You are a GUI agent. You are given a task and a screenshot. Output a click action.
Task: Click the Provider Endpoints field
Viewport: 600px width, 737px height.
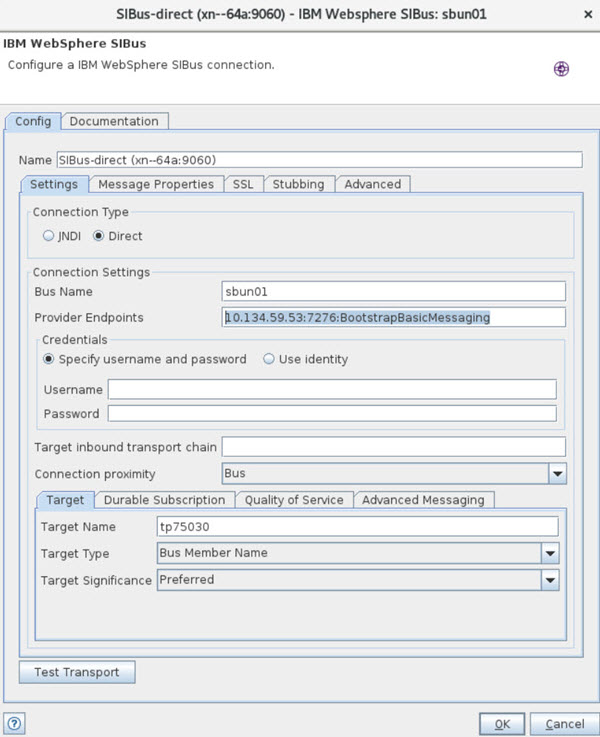point(394,318)
